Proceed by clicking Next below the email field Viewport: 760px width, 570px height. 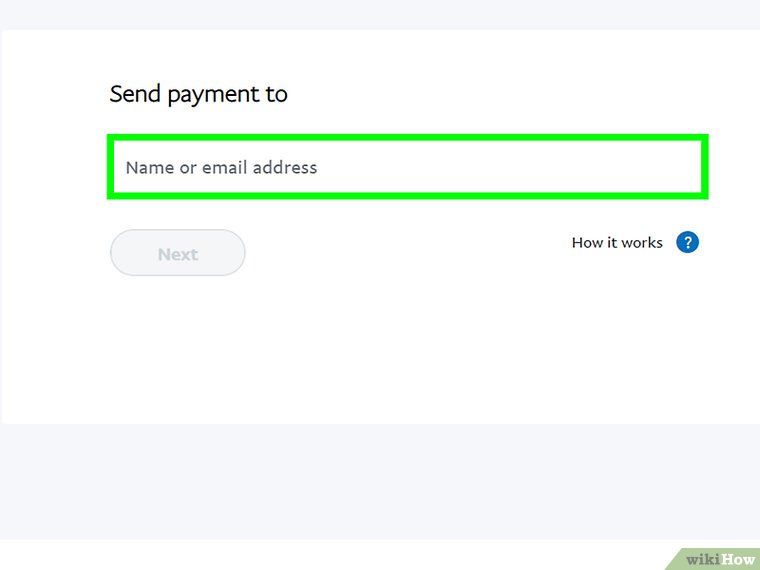point(177,254)
